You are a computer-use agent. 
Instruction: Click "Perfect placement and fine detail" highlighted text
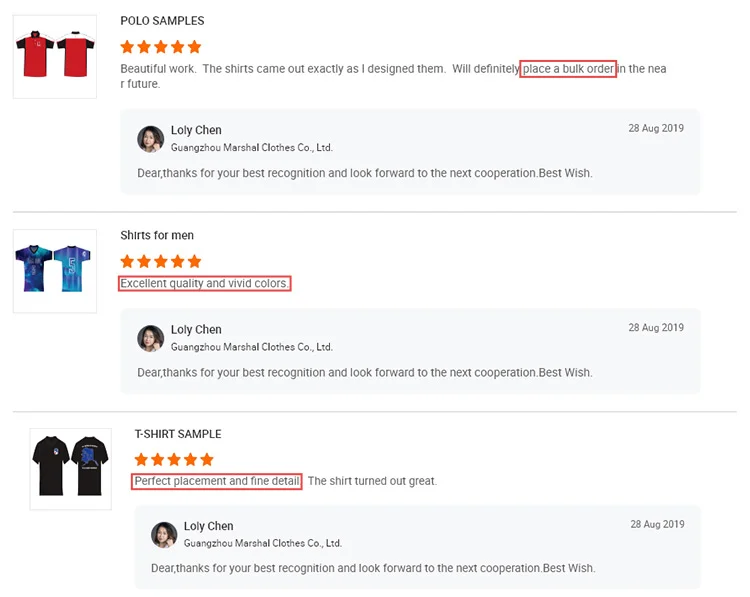pyautogui.click(x=217, y=481)
